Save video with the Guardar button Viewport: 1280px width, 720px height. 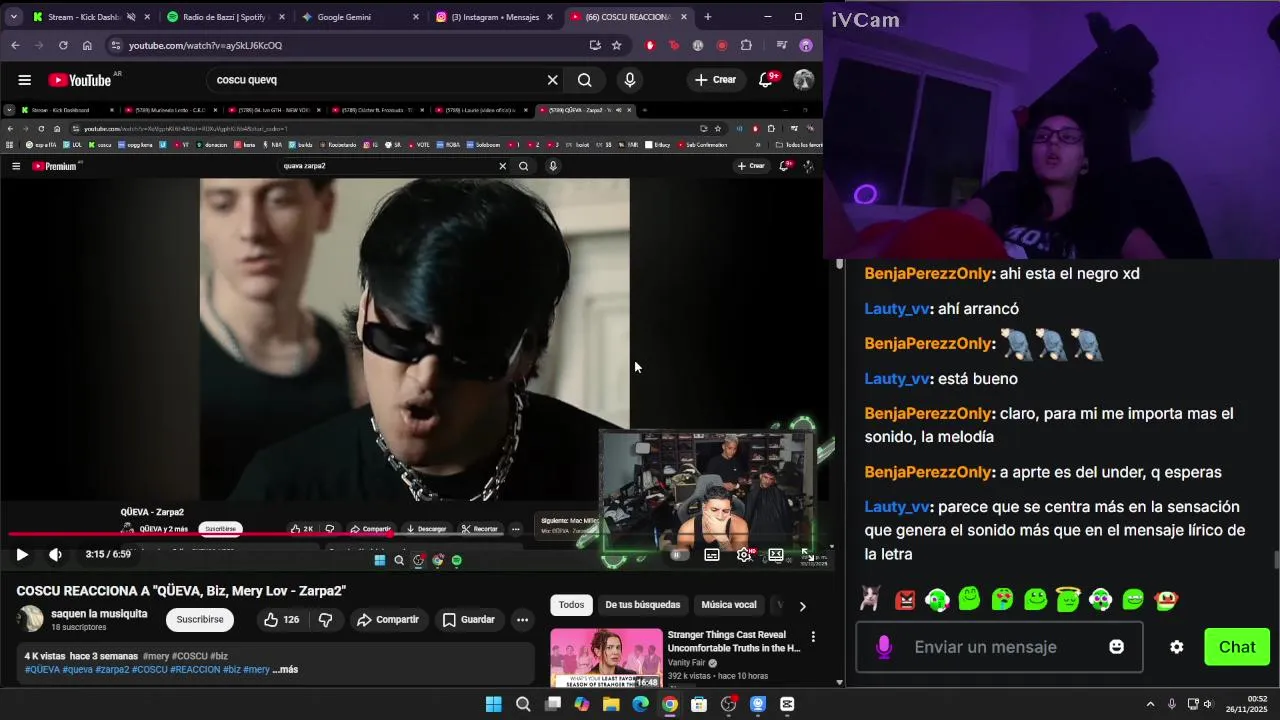coord(469,619)
